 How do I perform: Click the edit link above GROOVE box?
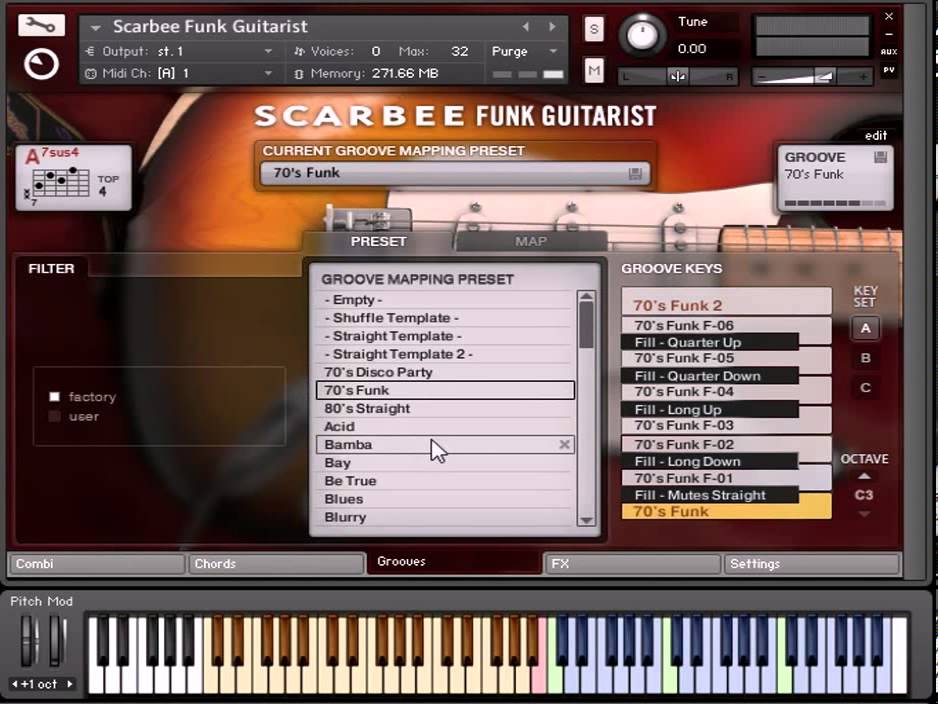tap(876, 136)
